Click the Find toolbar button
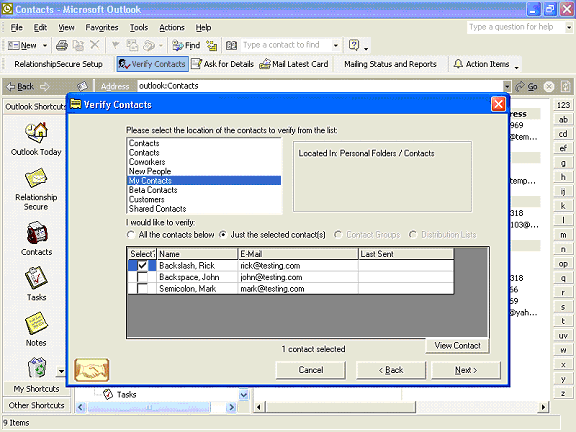Image resolution: width=576 pixels, height=432 pixels. click(x=186, y=45)
